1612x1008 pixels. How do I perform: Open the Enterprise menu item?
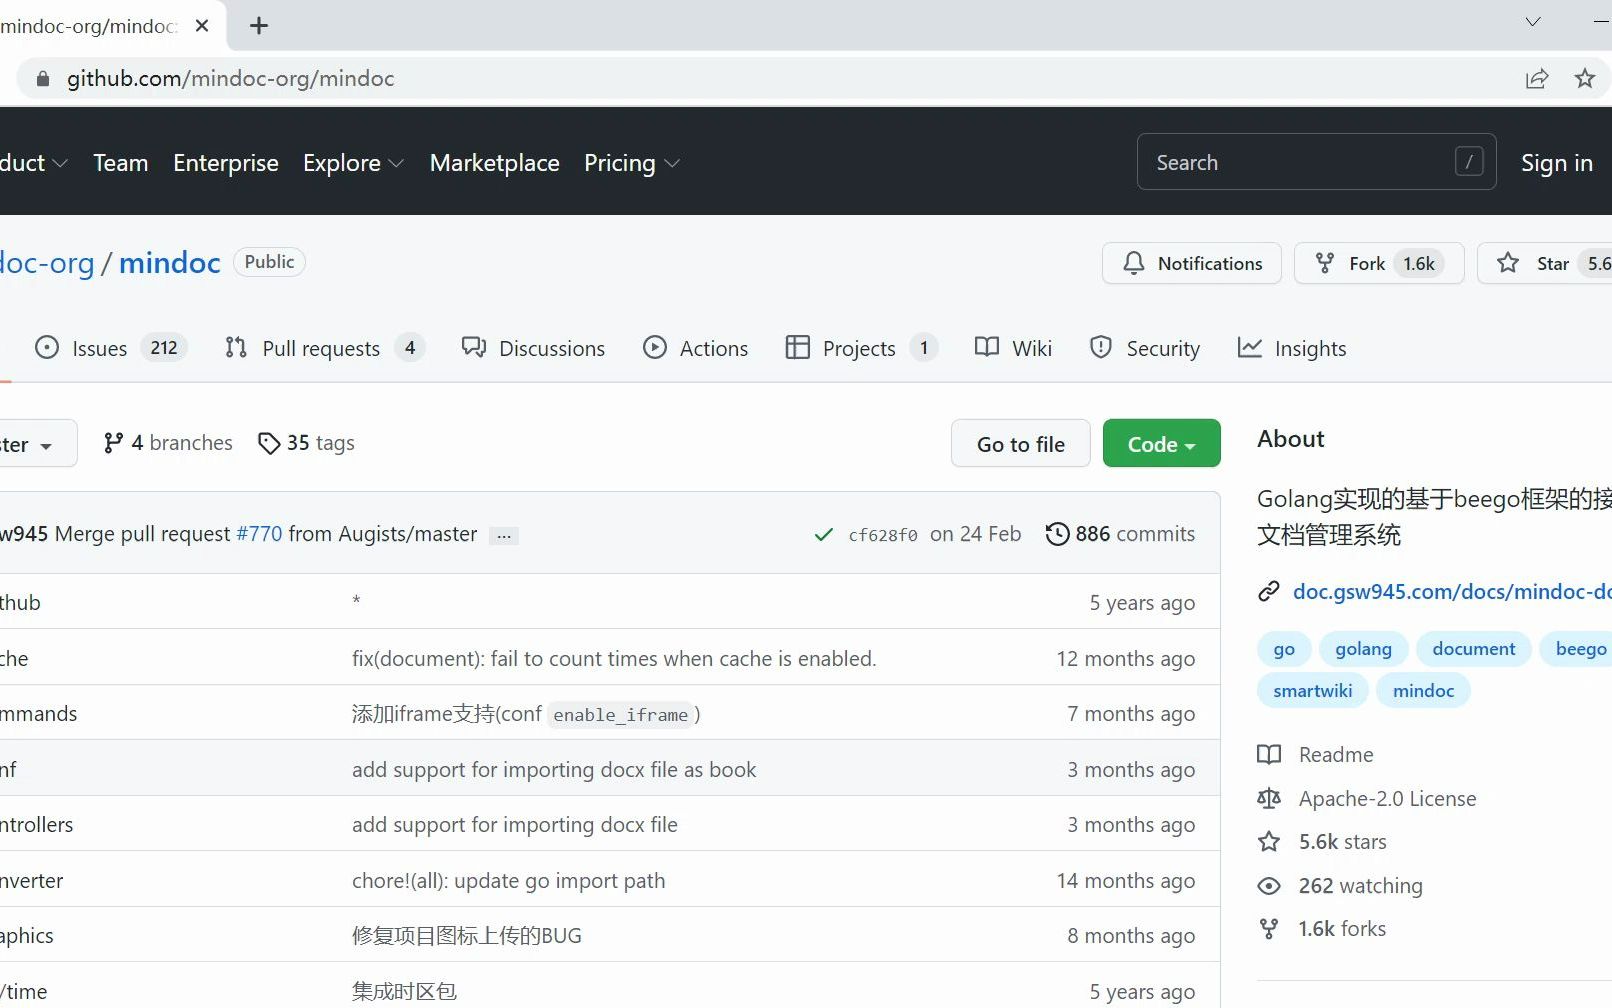click(x=226, y=163)
